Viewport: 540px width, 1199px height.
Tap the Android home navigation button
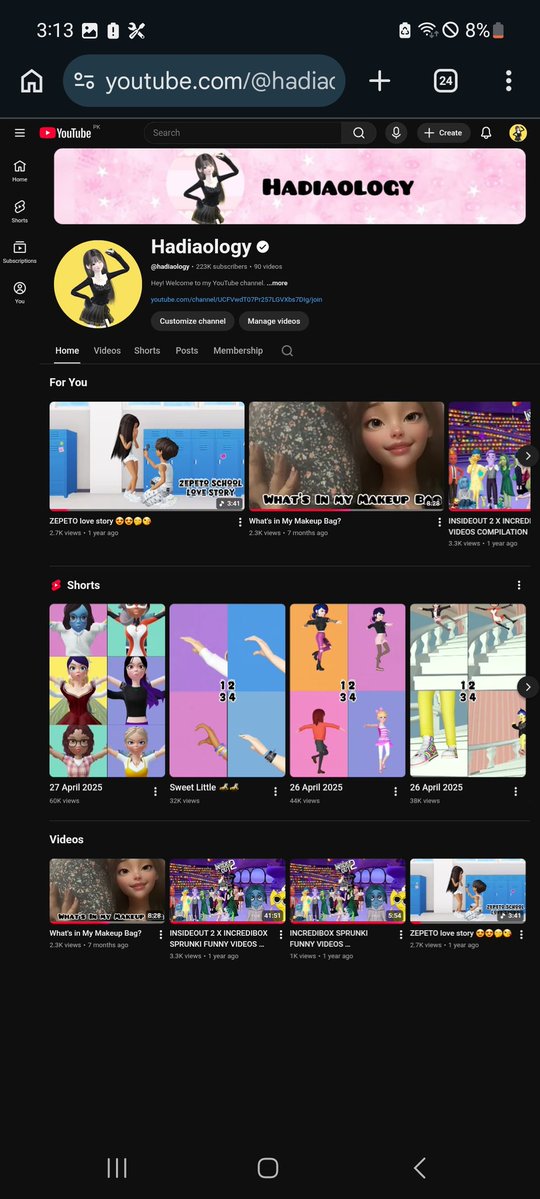(268, 1168)
